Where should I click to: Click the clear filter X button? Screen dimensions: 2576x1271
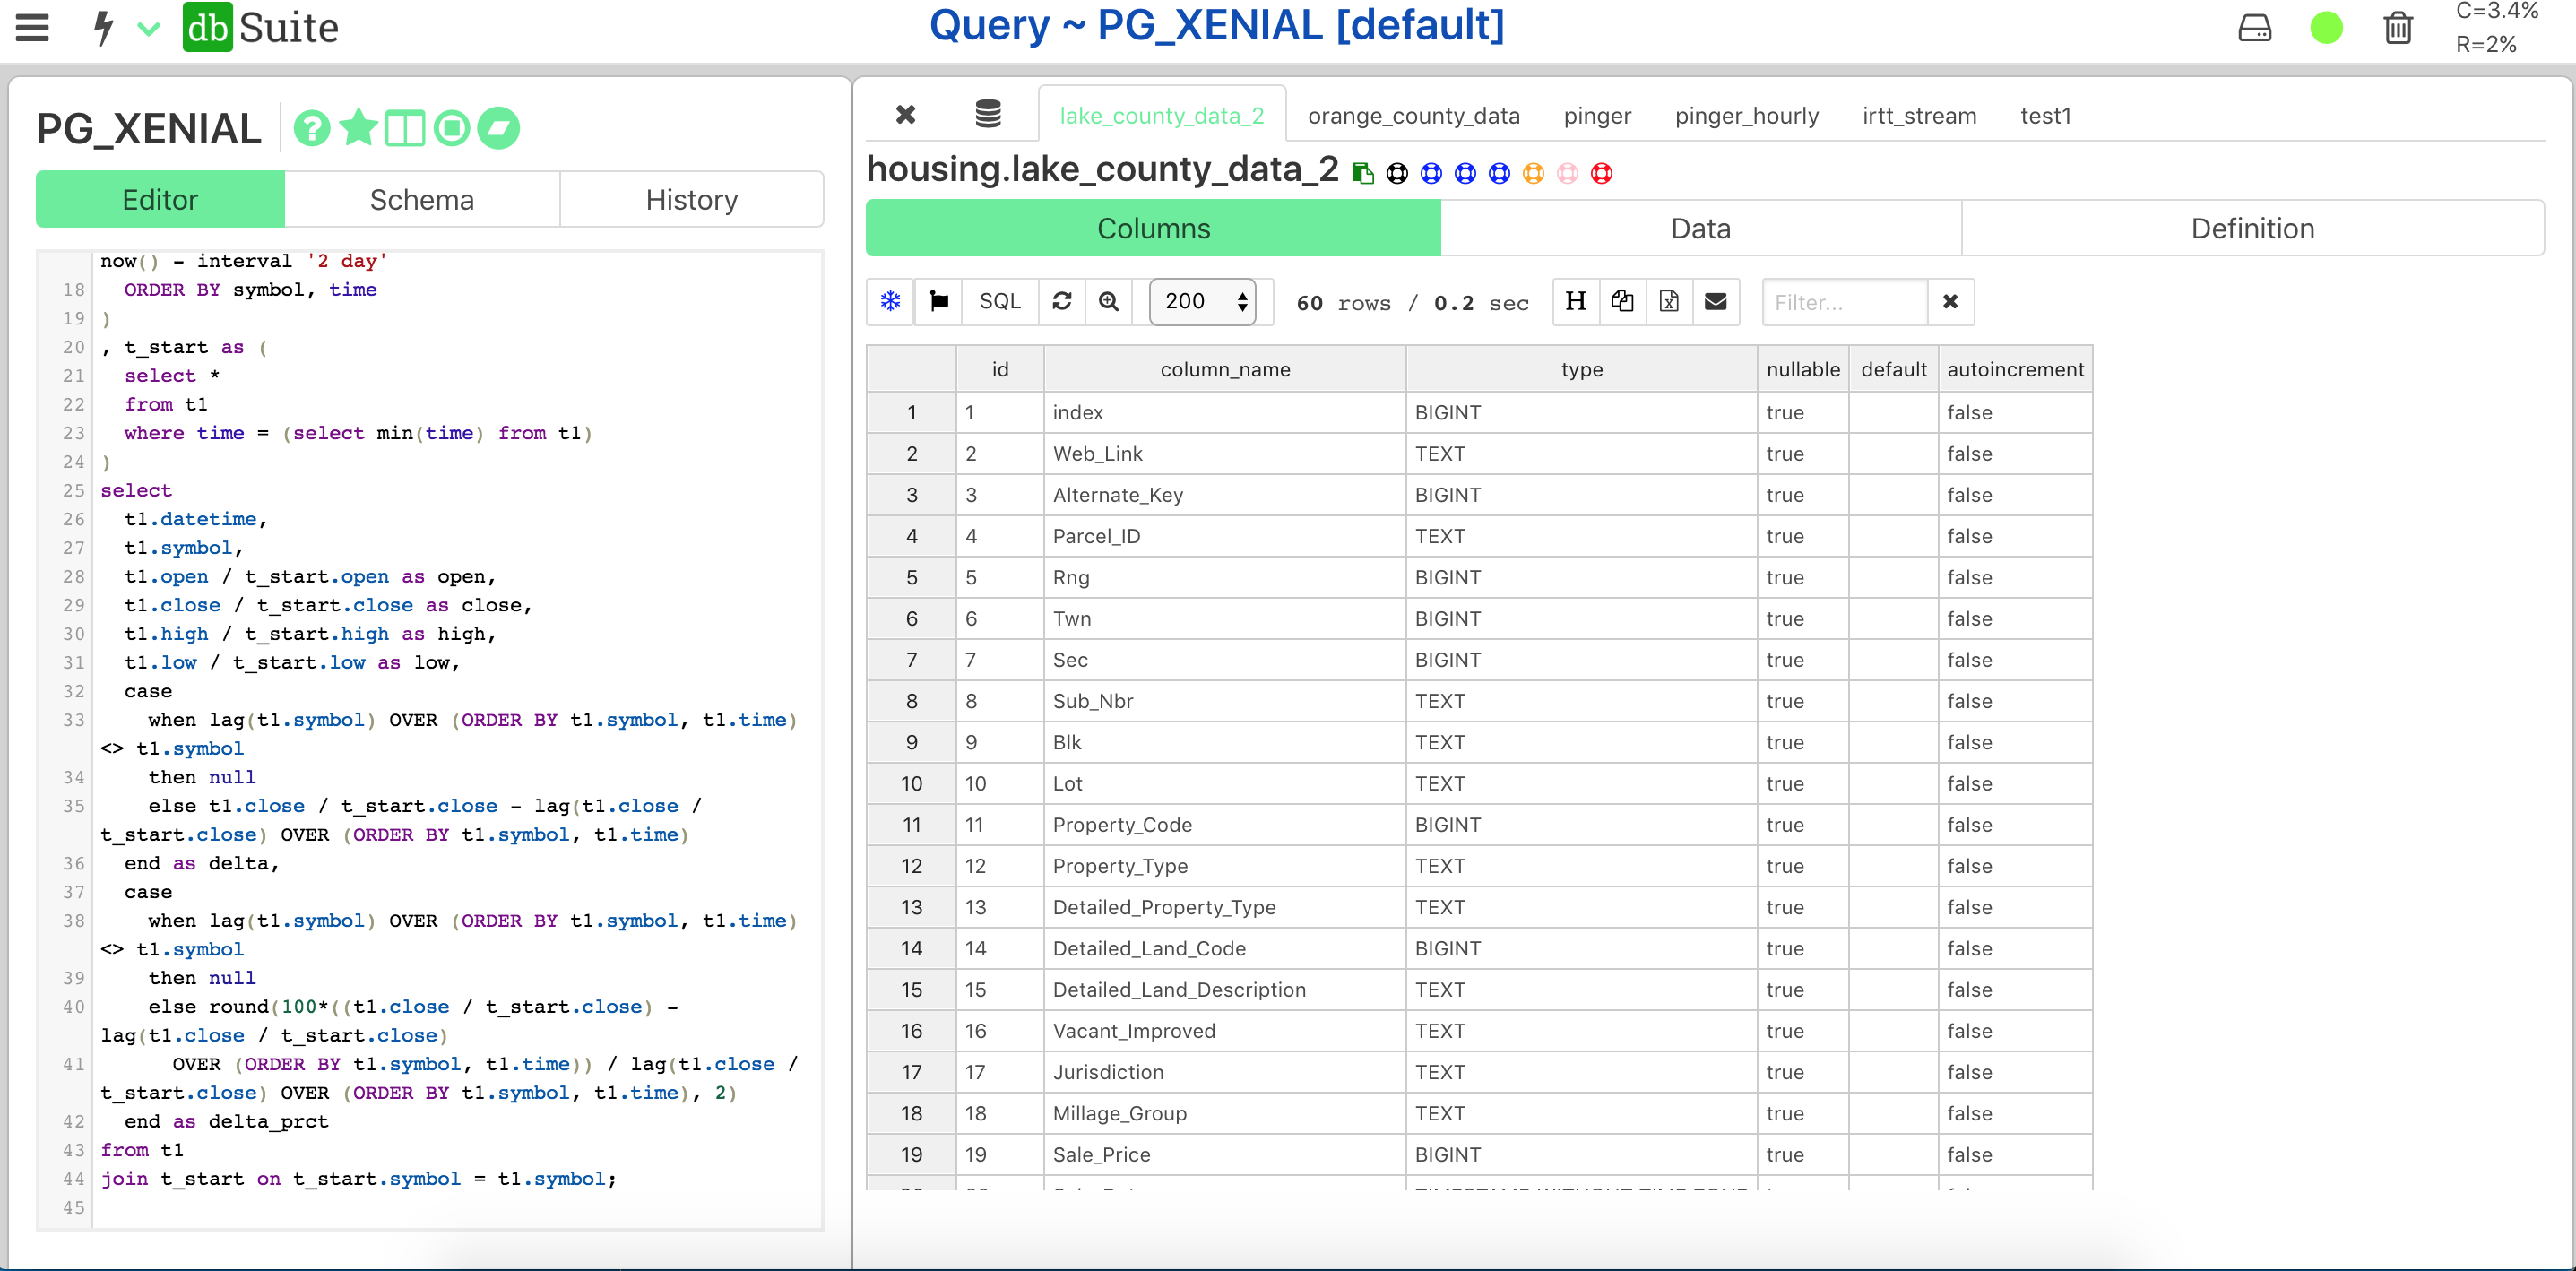[x=1951, y=302]
